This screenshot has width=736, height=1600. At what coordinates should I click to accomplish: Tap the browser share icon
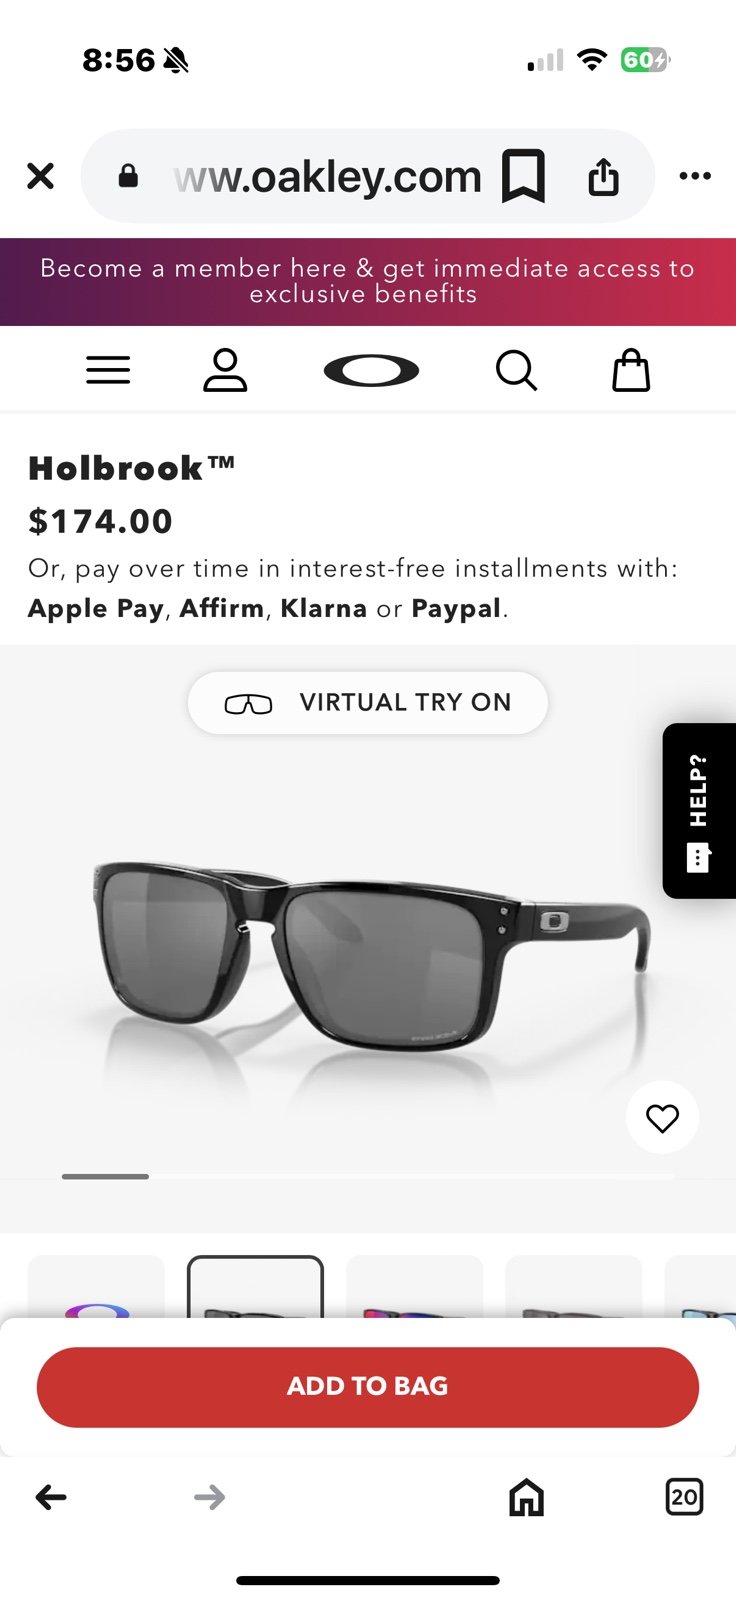click(x=603, y=177)
